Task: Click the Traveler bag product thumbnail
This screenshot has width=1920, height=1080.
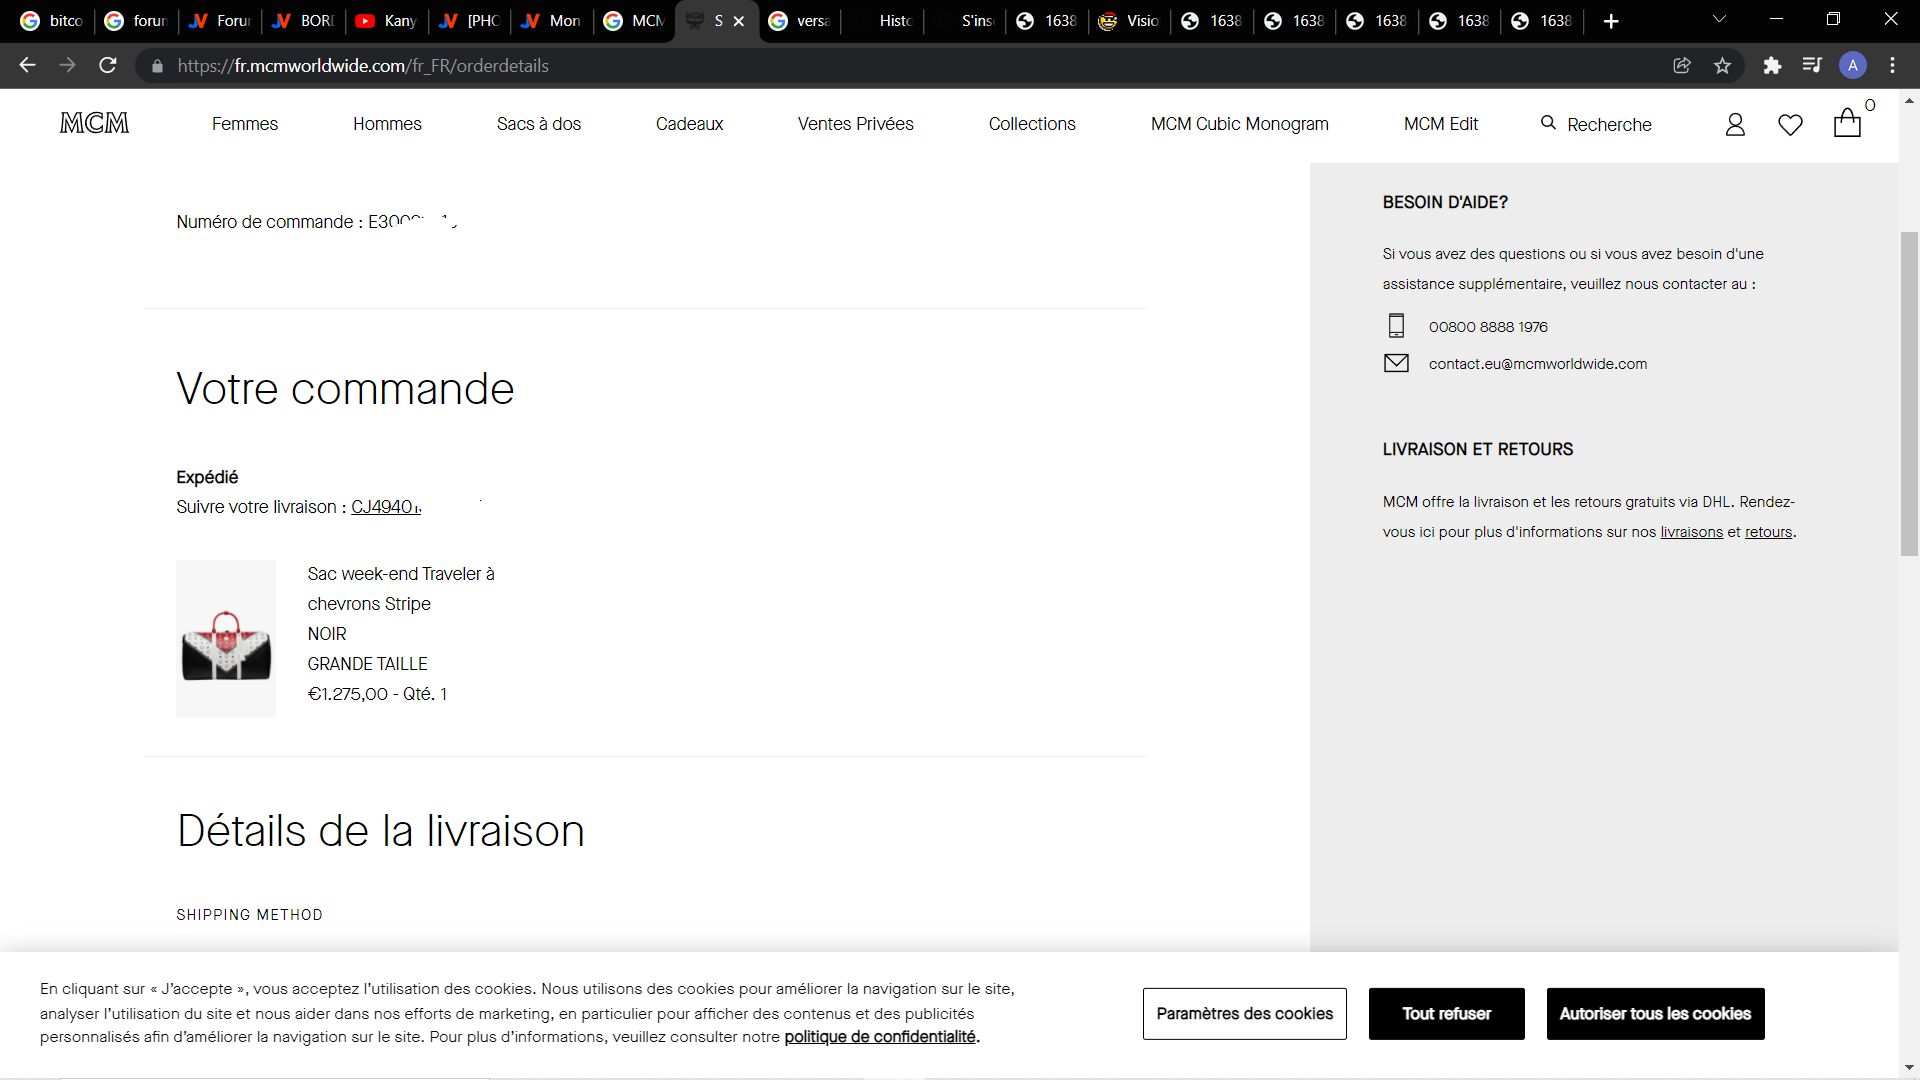Action: 226,639
